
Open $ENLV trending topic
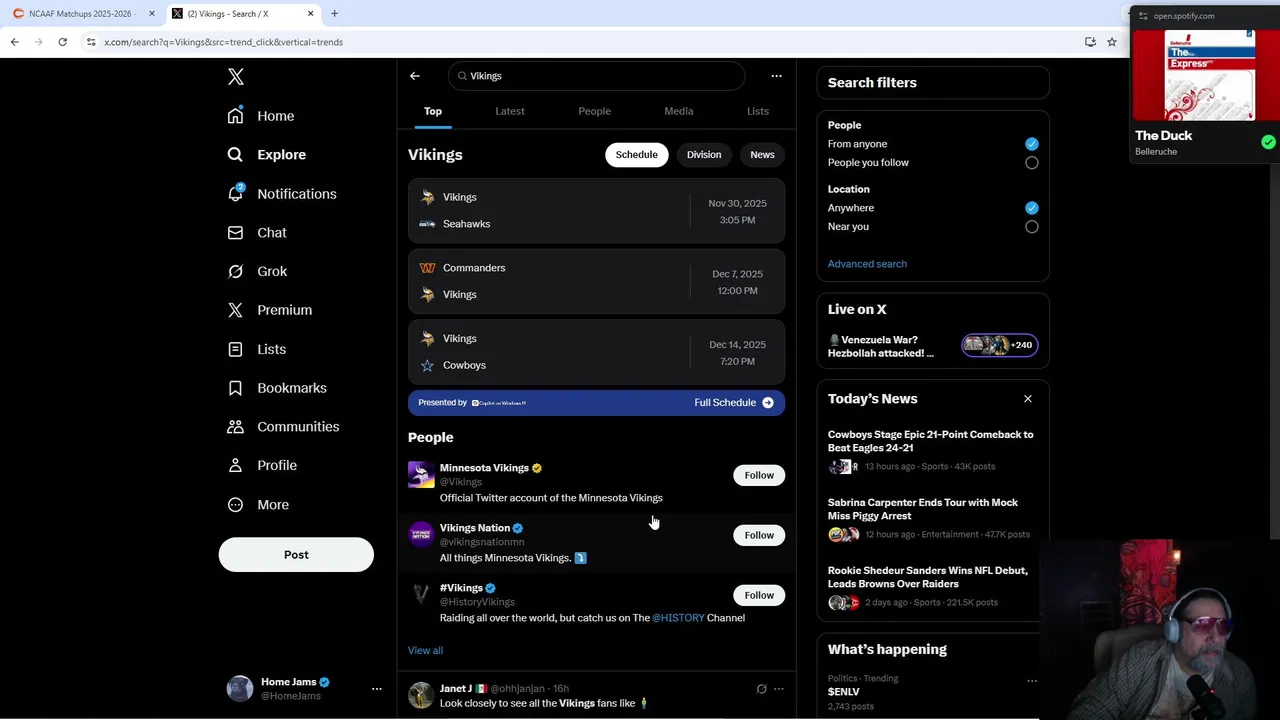[843, 692]
